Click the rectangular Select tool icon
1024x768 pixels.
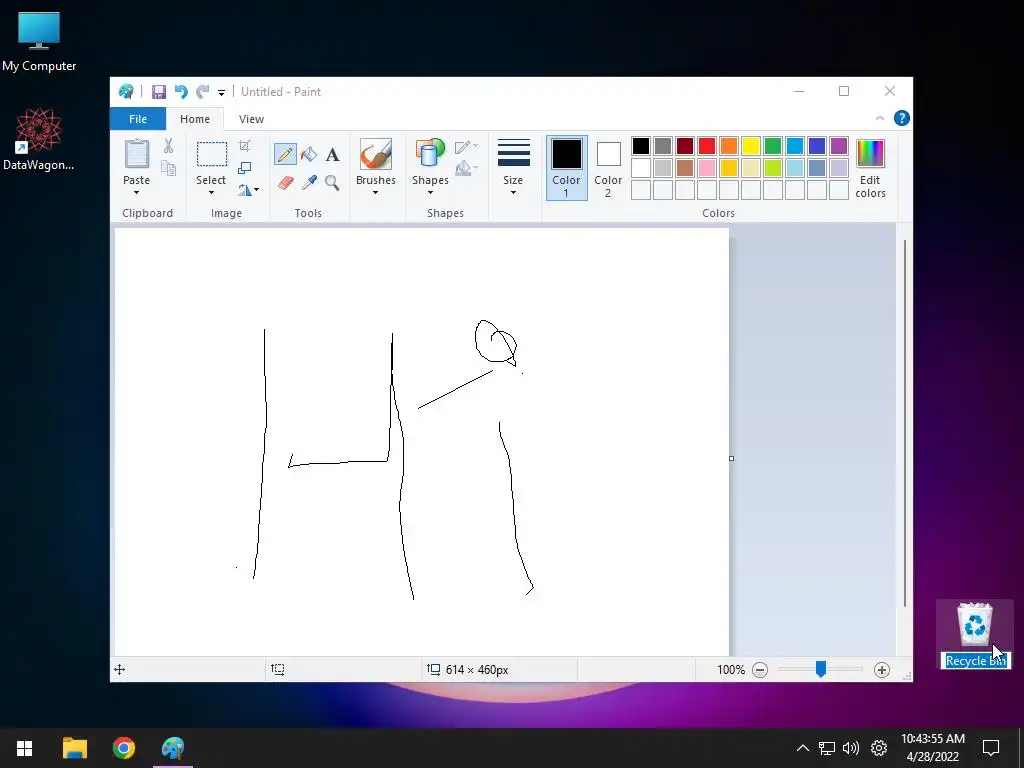click(212, 154)
